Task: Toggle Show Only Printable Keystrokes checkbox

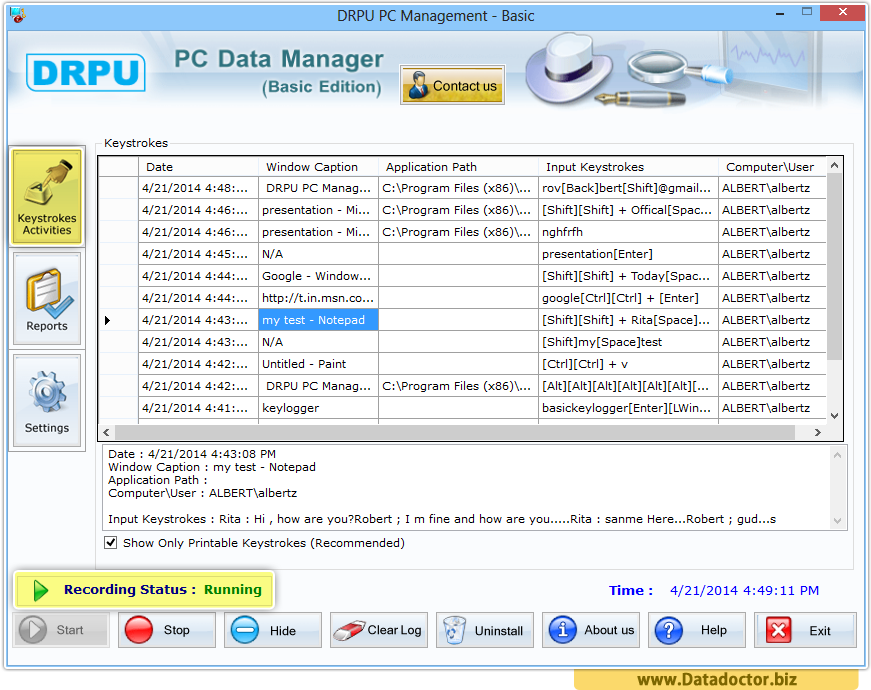Action: (x=111, y=542)
